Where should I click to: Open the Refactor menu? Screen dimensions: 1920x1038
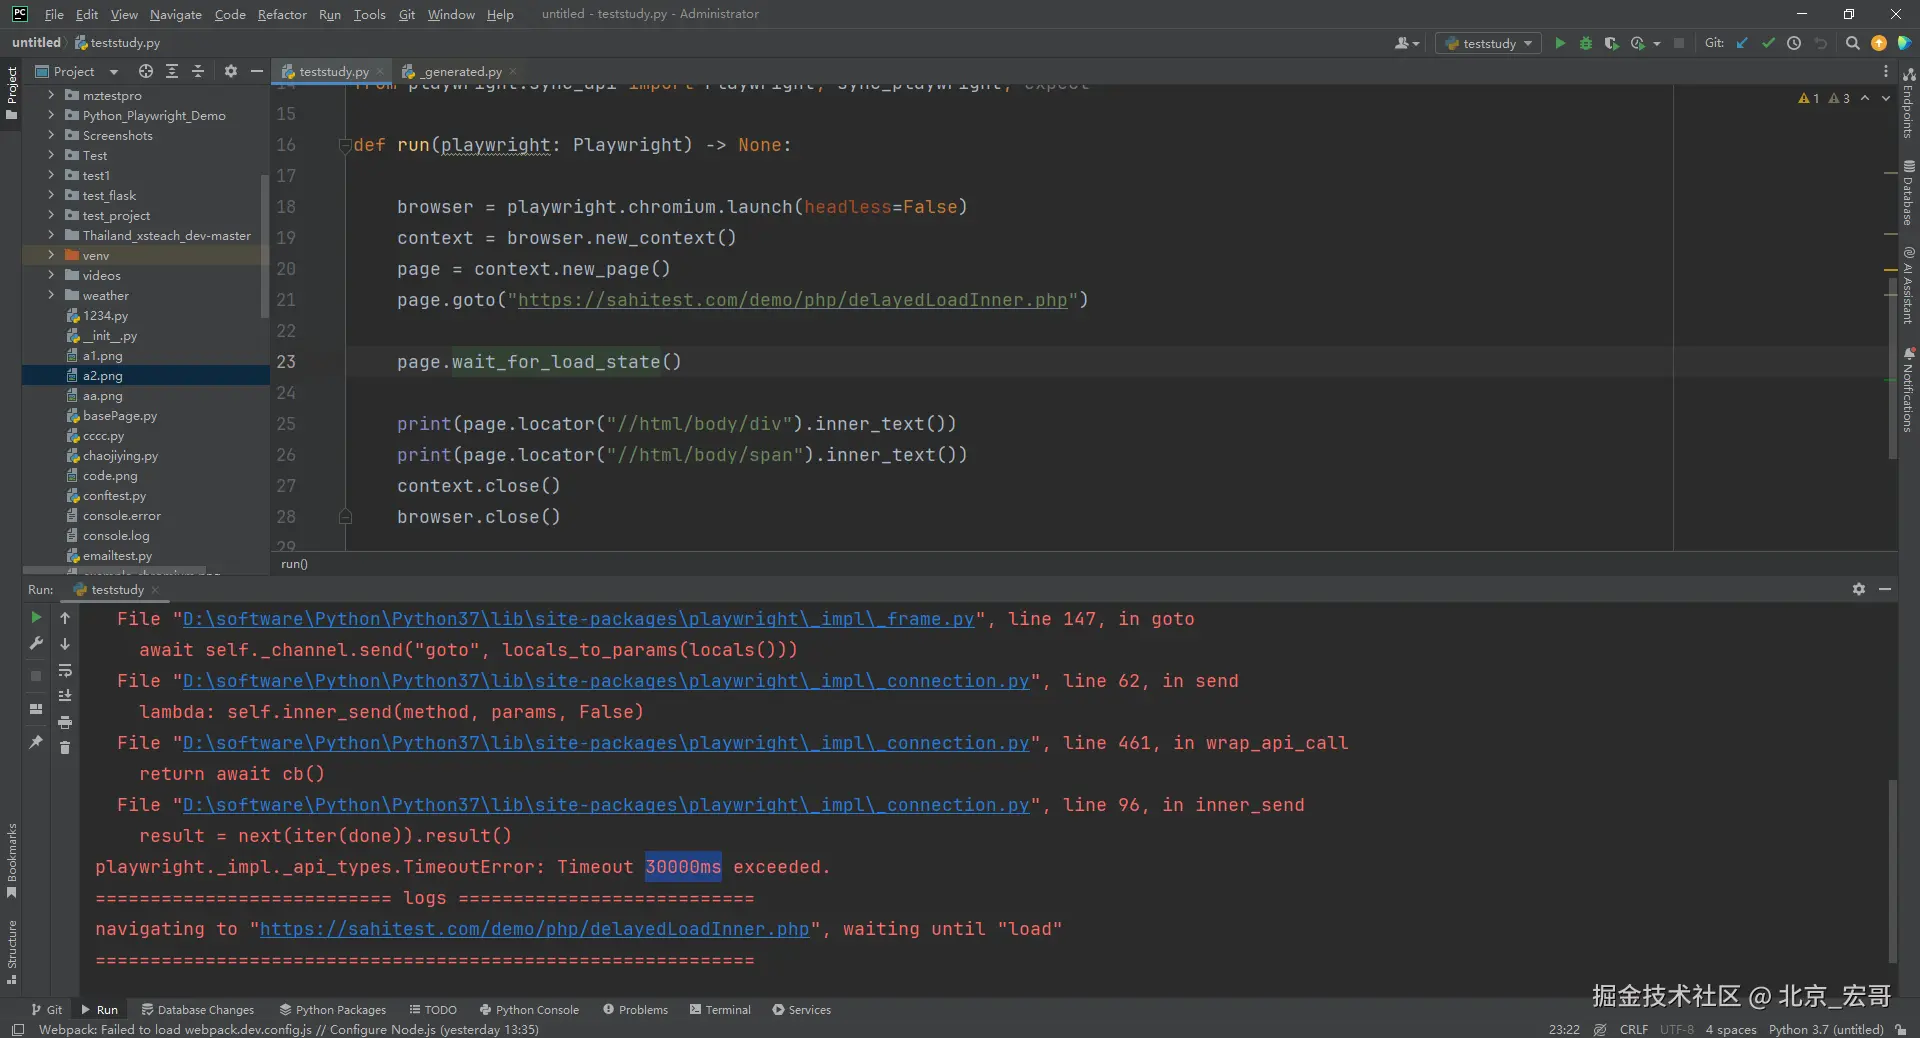coord(282,14)
